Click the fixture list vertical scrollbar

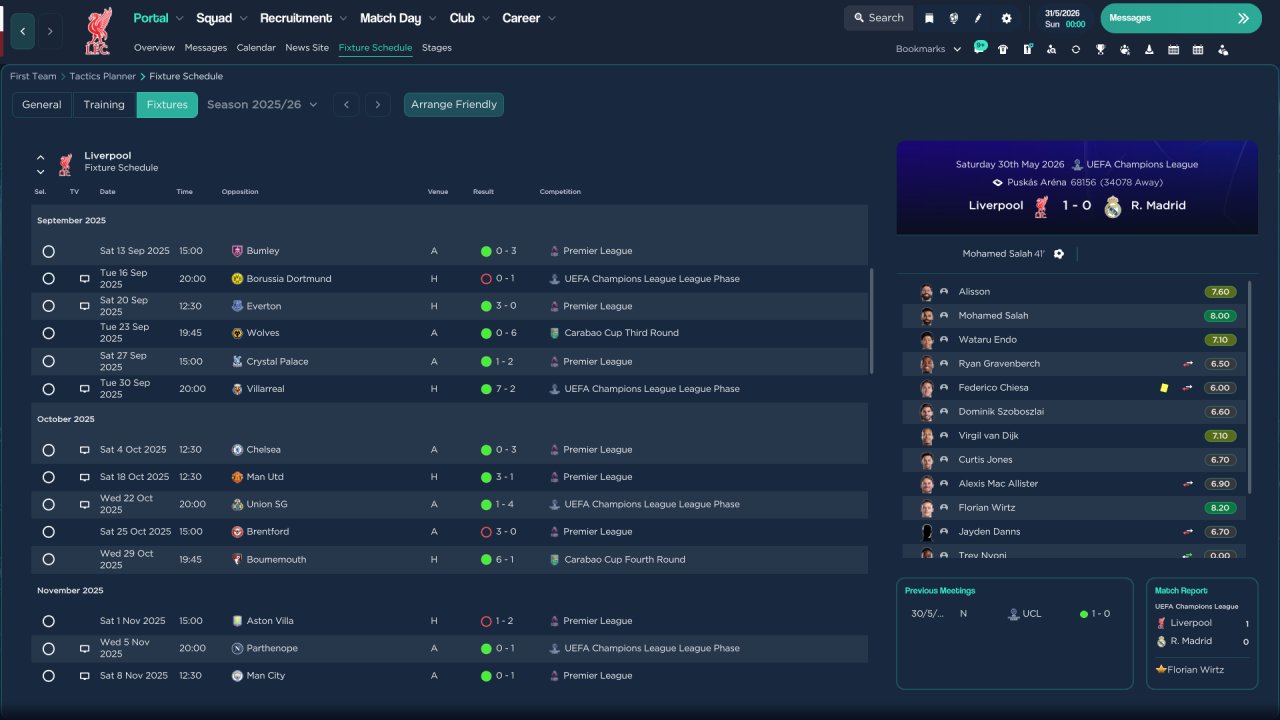coord(872,320)
